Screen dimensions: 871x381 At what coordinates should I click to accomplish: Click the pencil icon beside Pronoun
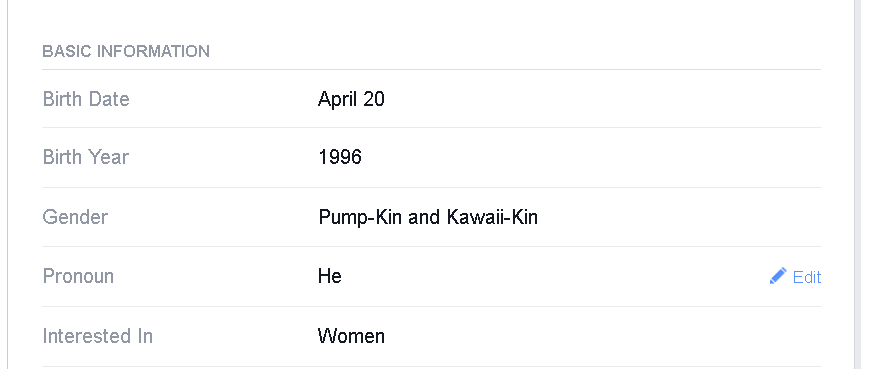pyautogui.click(x=778, y=276)
